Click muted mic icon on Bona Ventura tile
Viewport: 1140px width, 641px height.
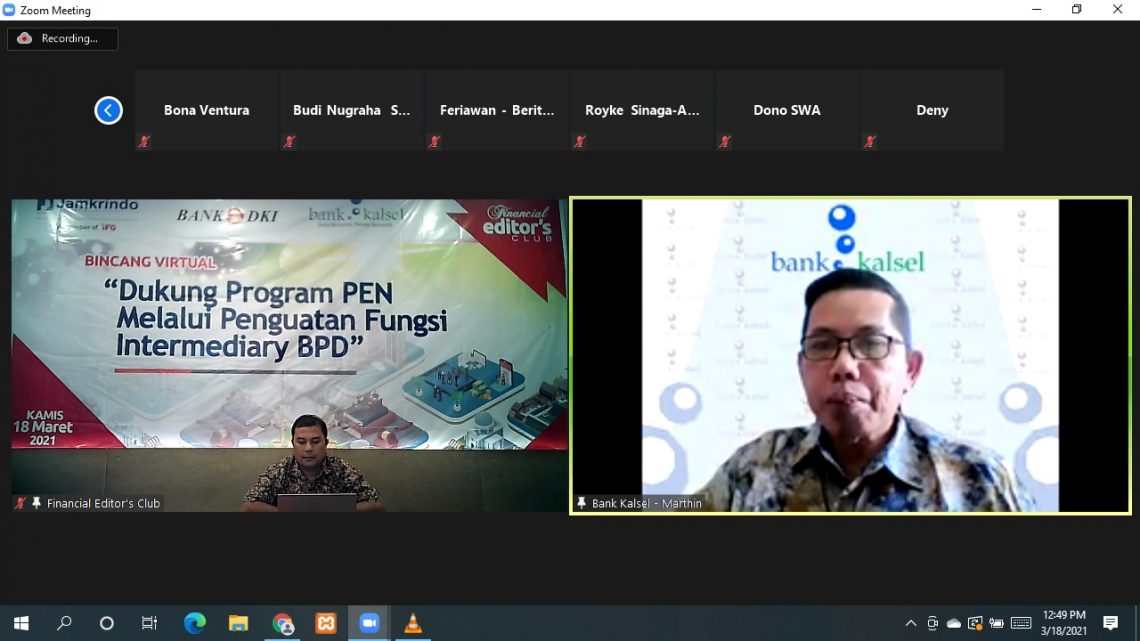[x=144, y=142]
